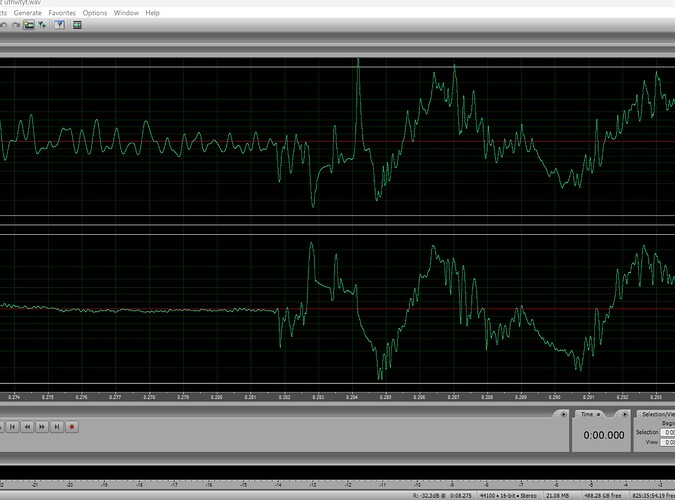The width and height of the screenshot is (675, 500).
Task: Open the Options menu
Action: click(x=95, y=13)
